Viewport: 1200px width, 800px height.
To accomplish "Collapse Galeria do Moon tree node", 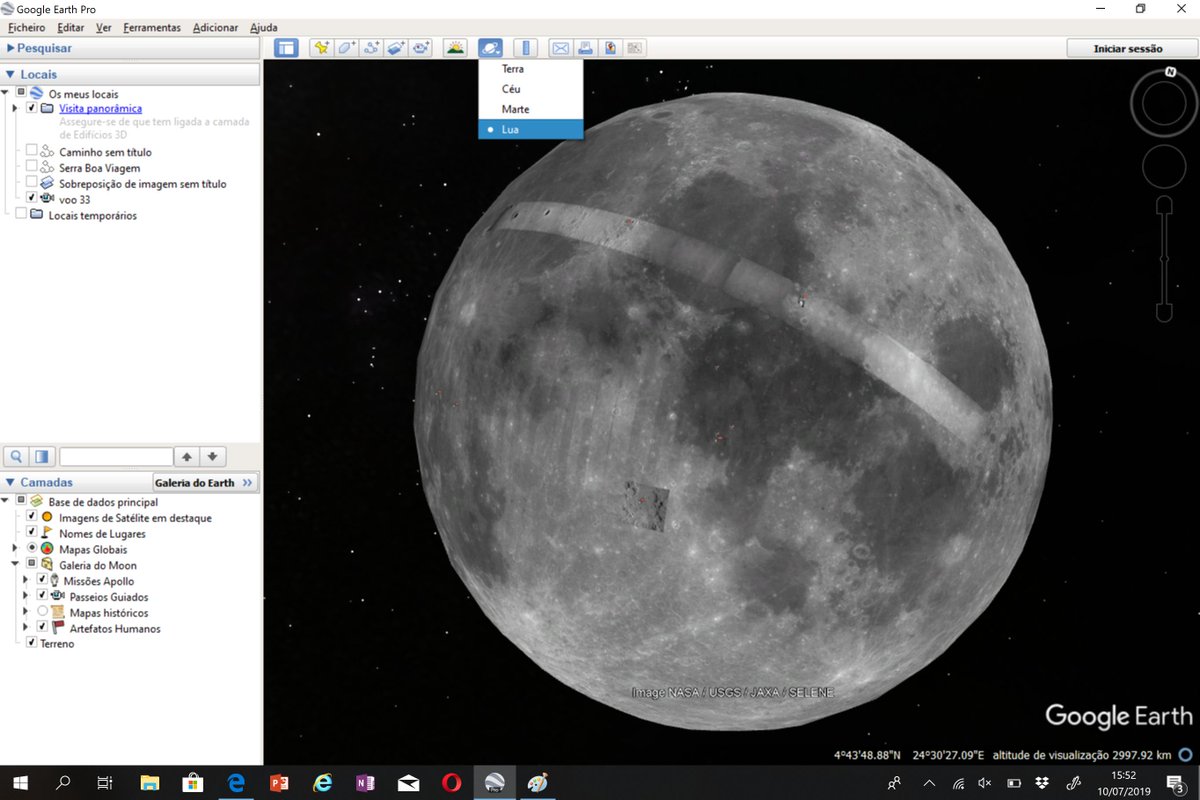I will pos(15,564).
